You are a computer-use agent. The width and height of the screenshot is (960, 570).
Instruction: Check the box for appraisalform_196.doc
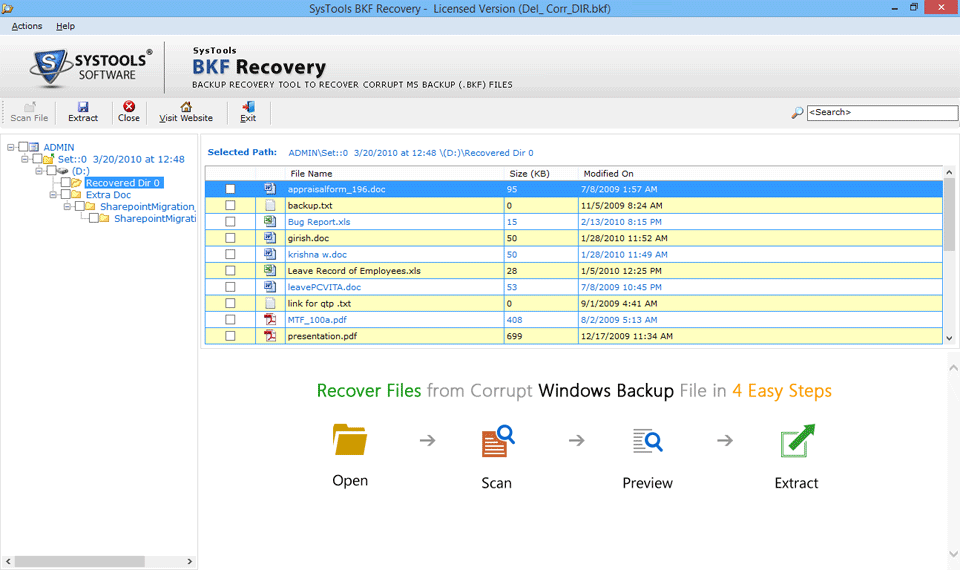230,189
